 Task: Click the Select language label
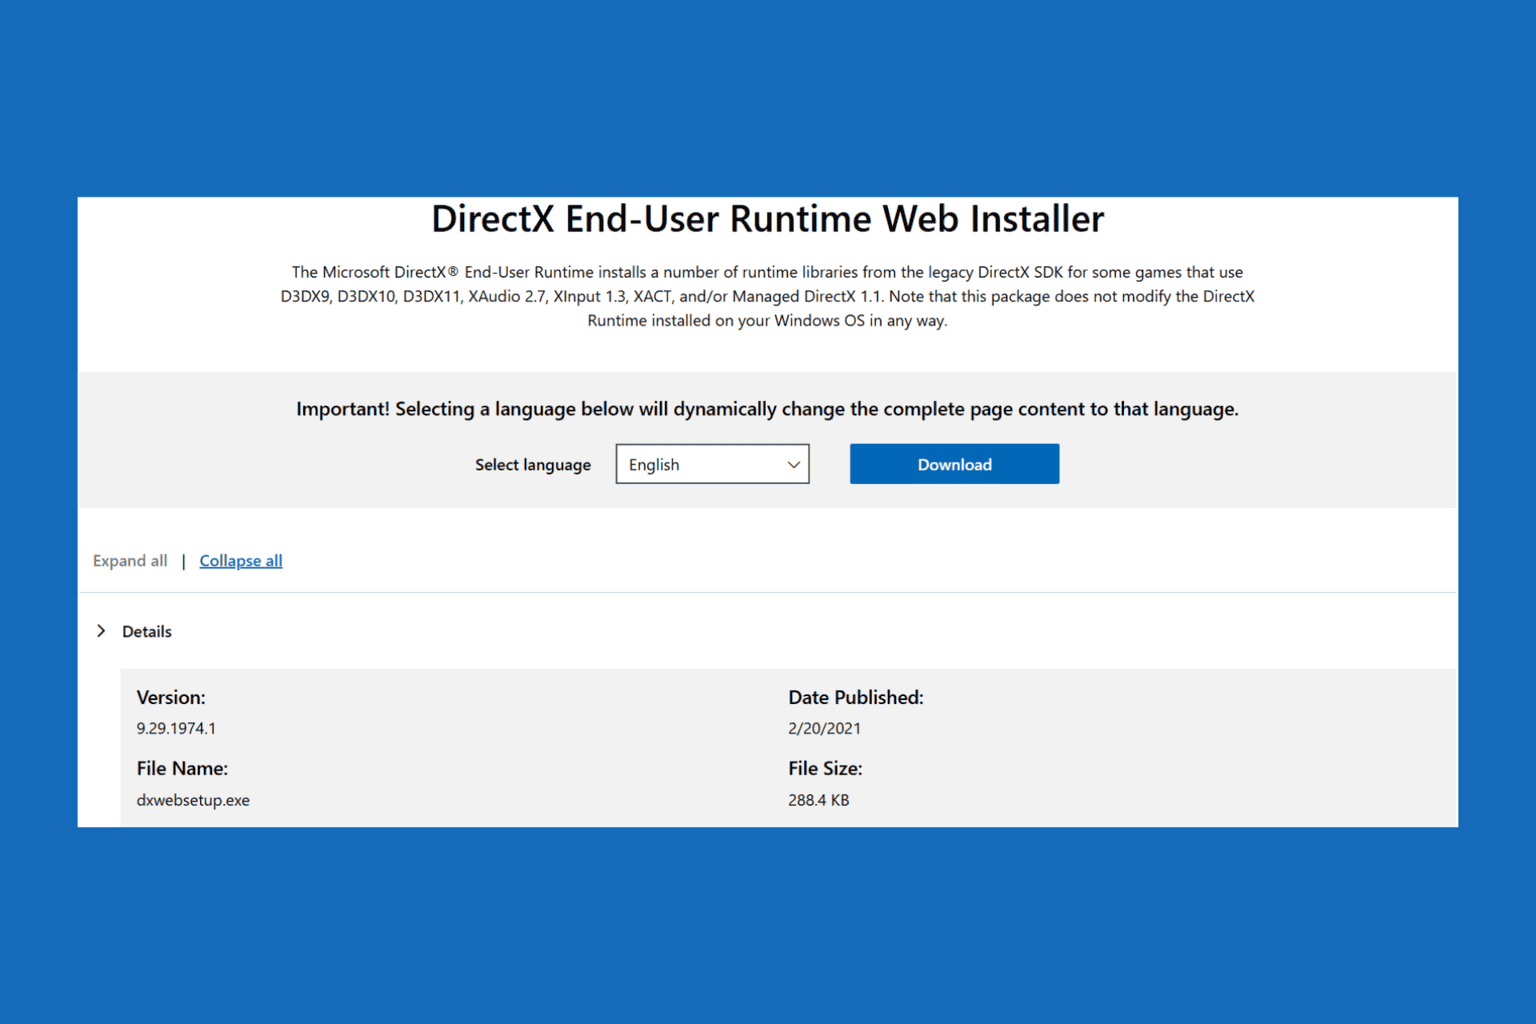[x=533, y=465]
